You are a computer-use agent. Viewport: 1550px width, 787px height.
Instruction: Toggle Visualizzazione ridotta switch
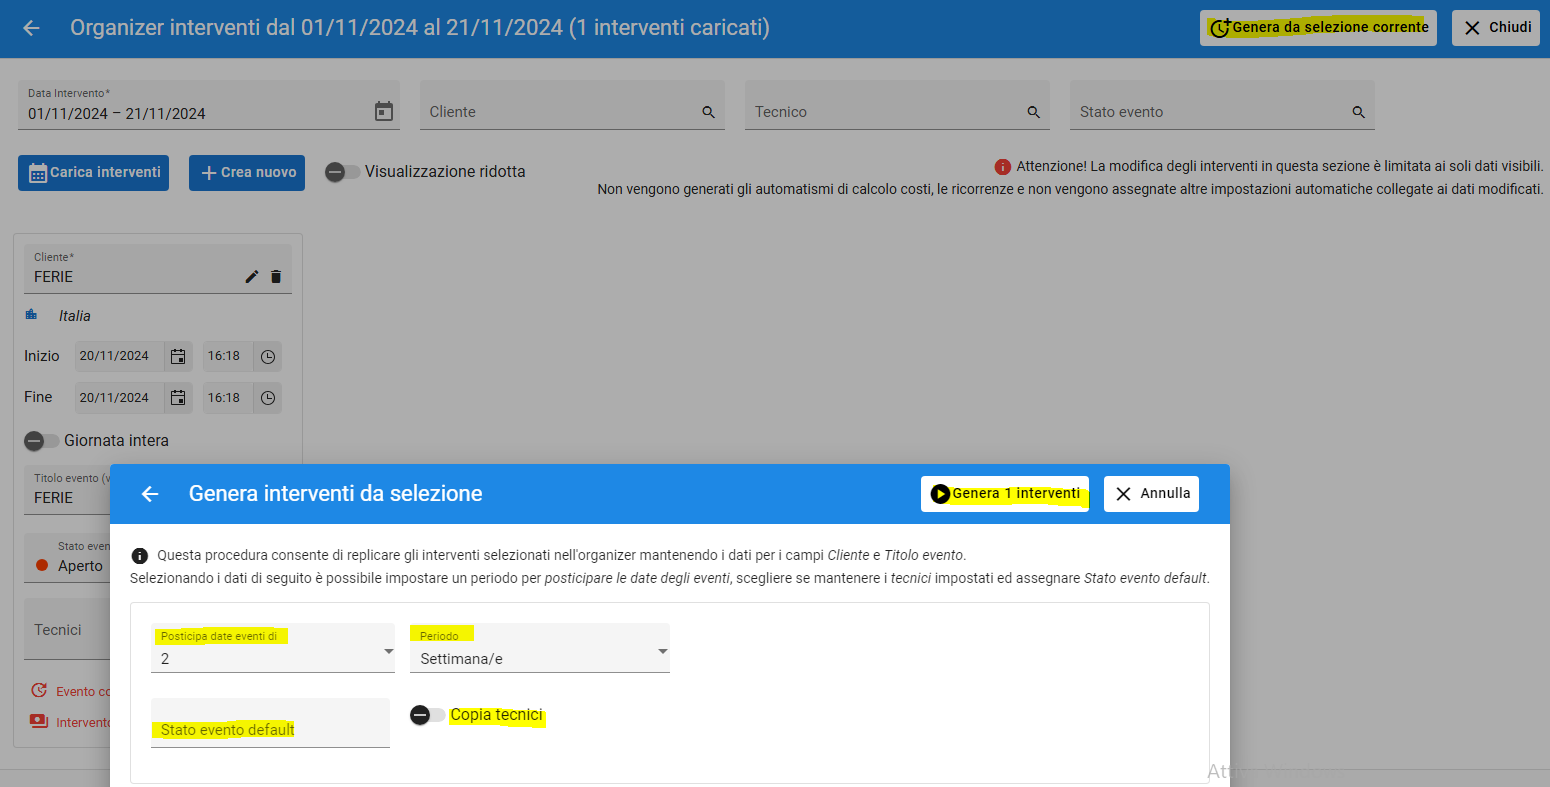(343, 172)
